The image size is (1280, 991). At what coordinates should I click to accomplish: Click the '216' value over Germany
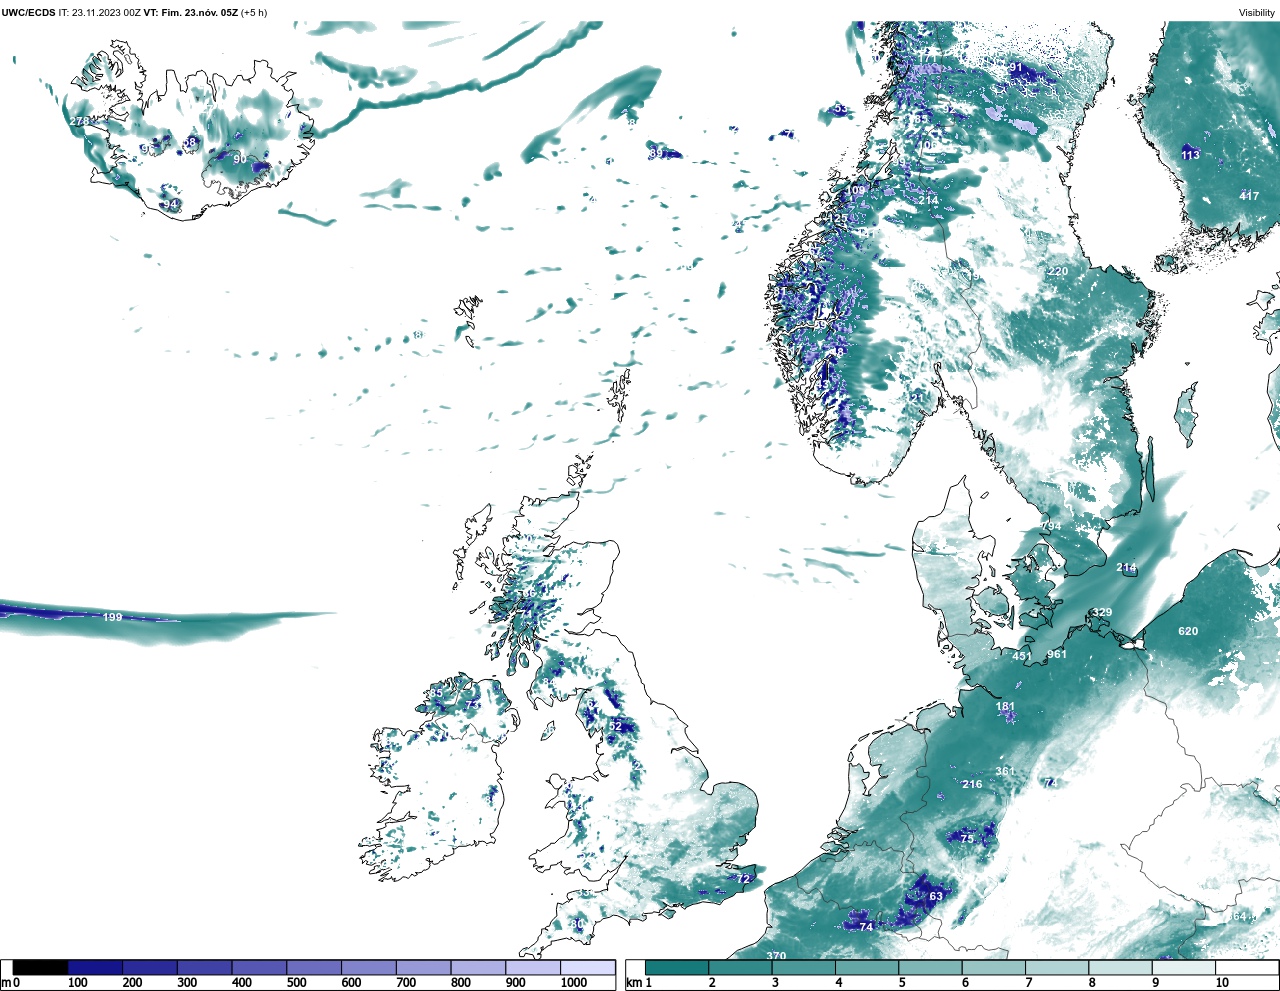972,784
